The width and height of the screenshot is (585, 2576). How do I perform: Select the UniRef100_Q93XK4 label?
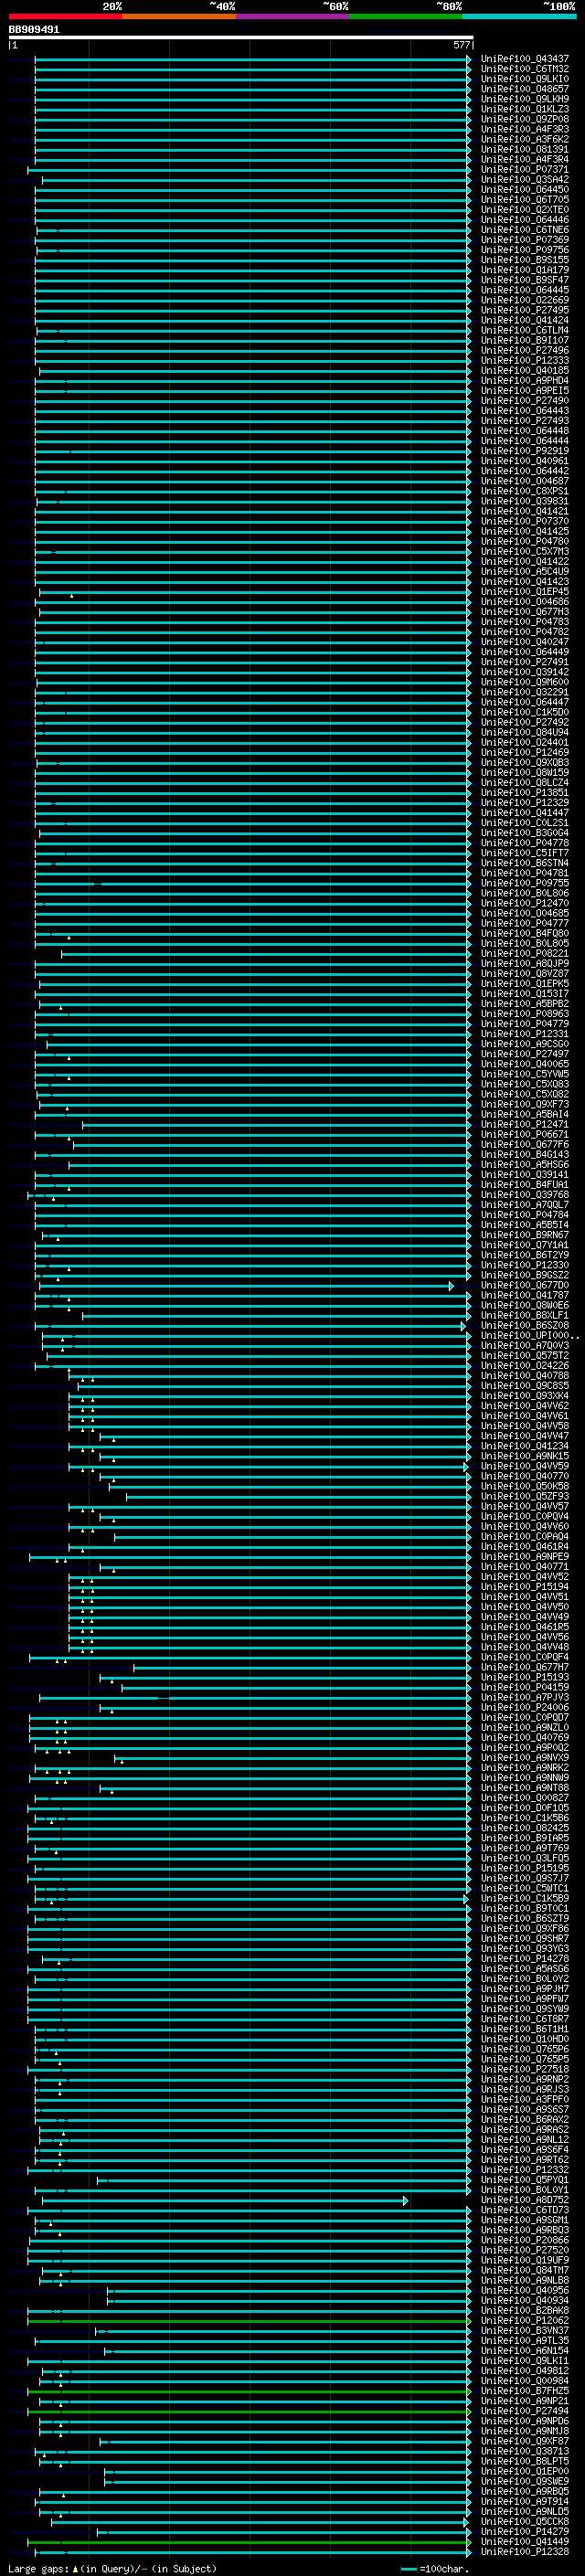(524, 1396)
